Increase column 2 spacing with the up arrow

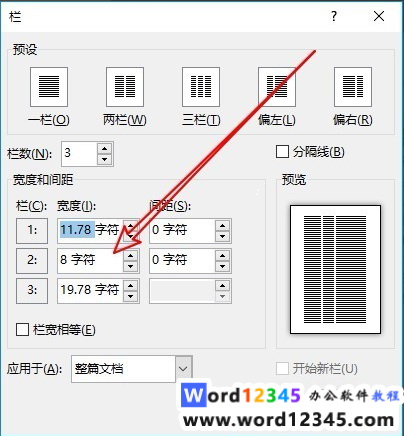(223, 256)
